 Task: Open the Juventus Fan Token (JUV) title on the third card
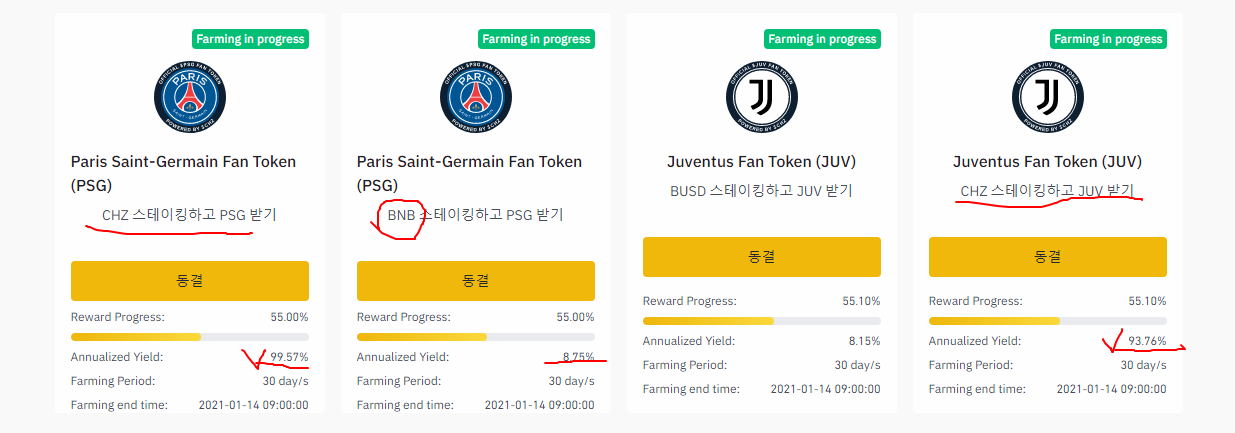(x=761, y=162)
